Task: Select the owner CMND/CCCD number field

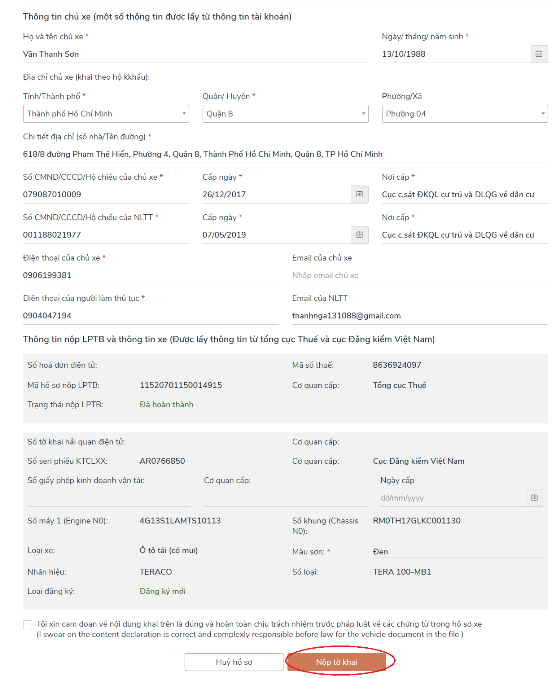Action: point(106,195)
